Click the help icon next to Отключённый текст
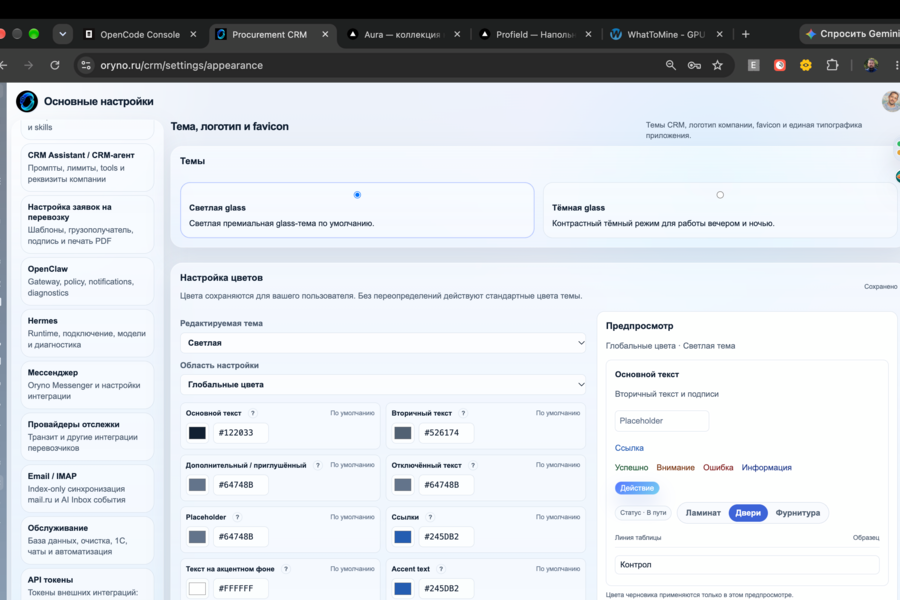 tap(473, 466)
